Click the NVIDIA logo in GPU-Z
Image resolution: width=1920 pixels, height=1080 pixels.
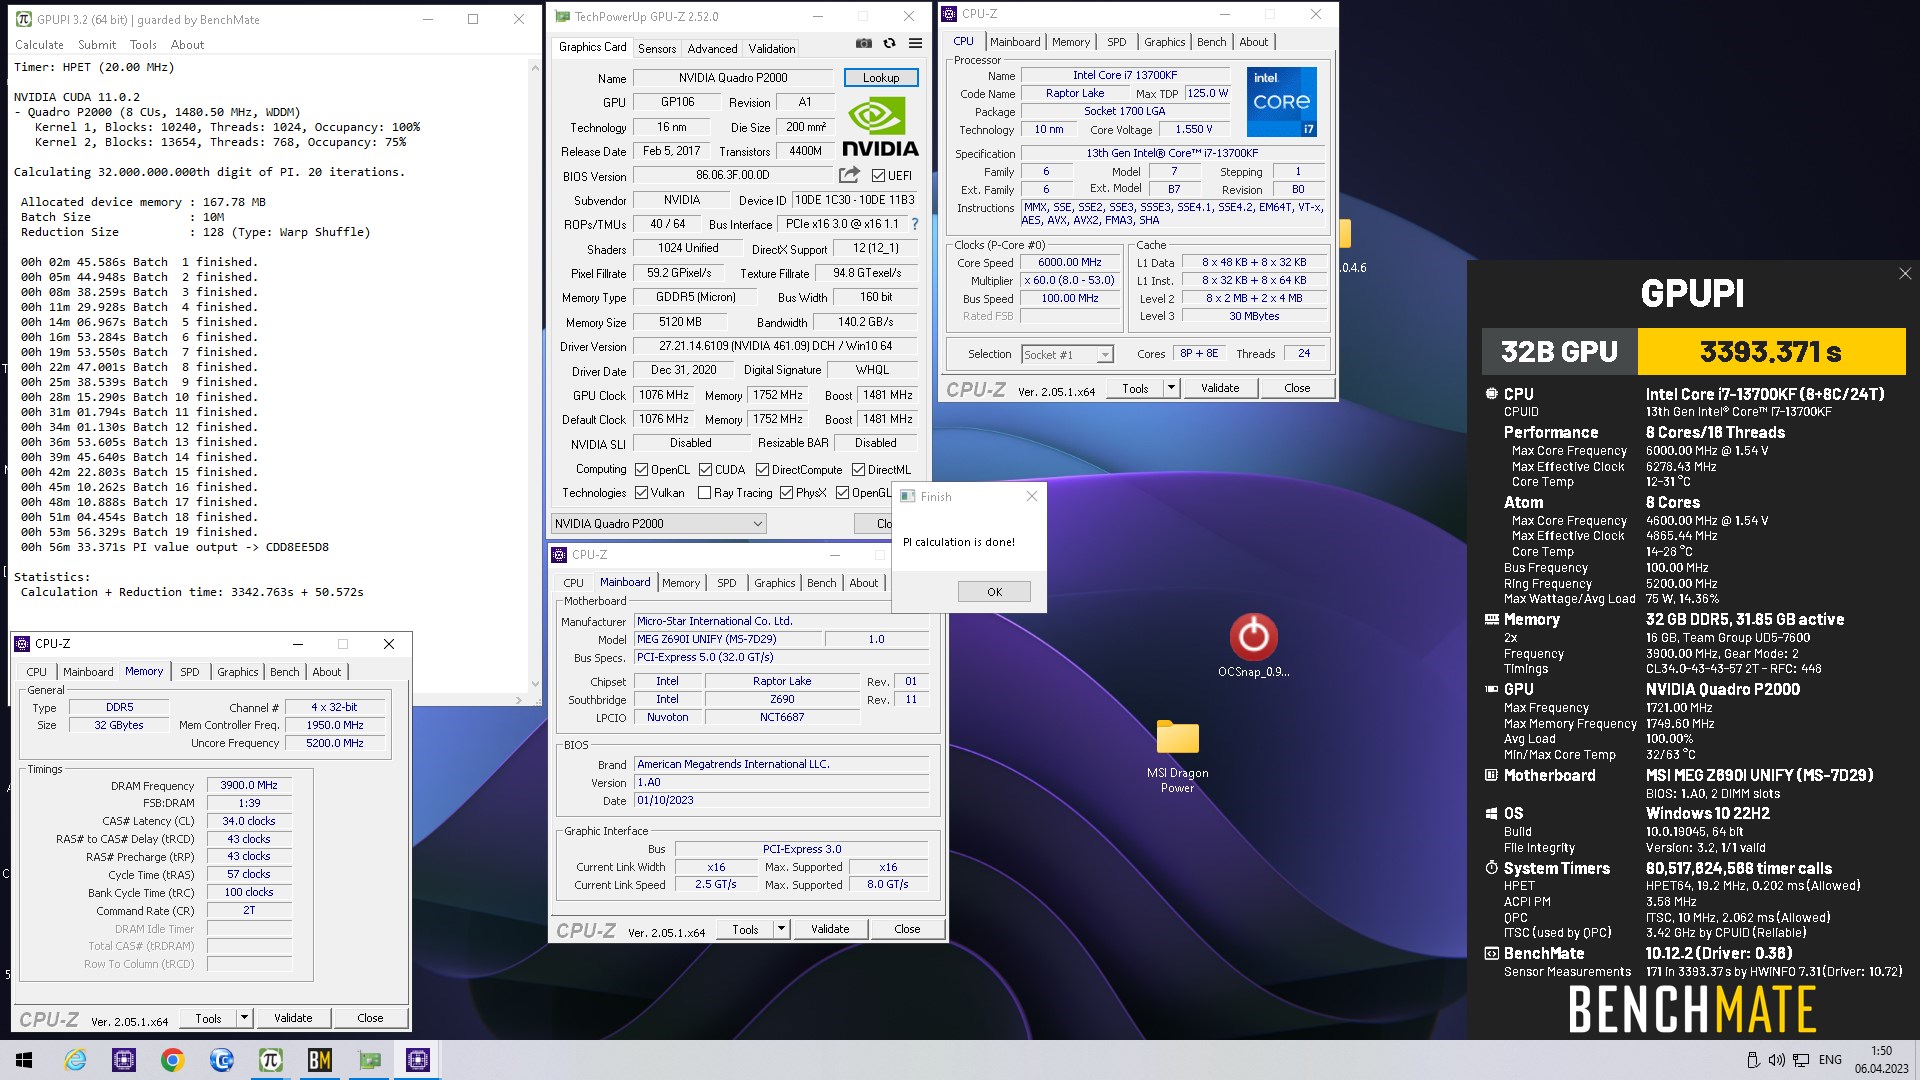[x=880, y=127]
